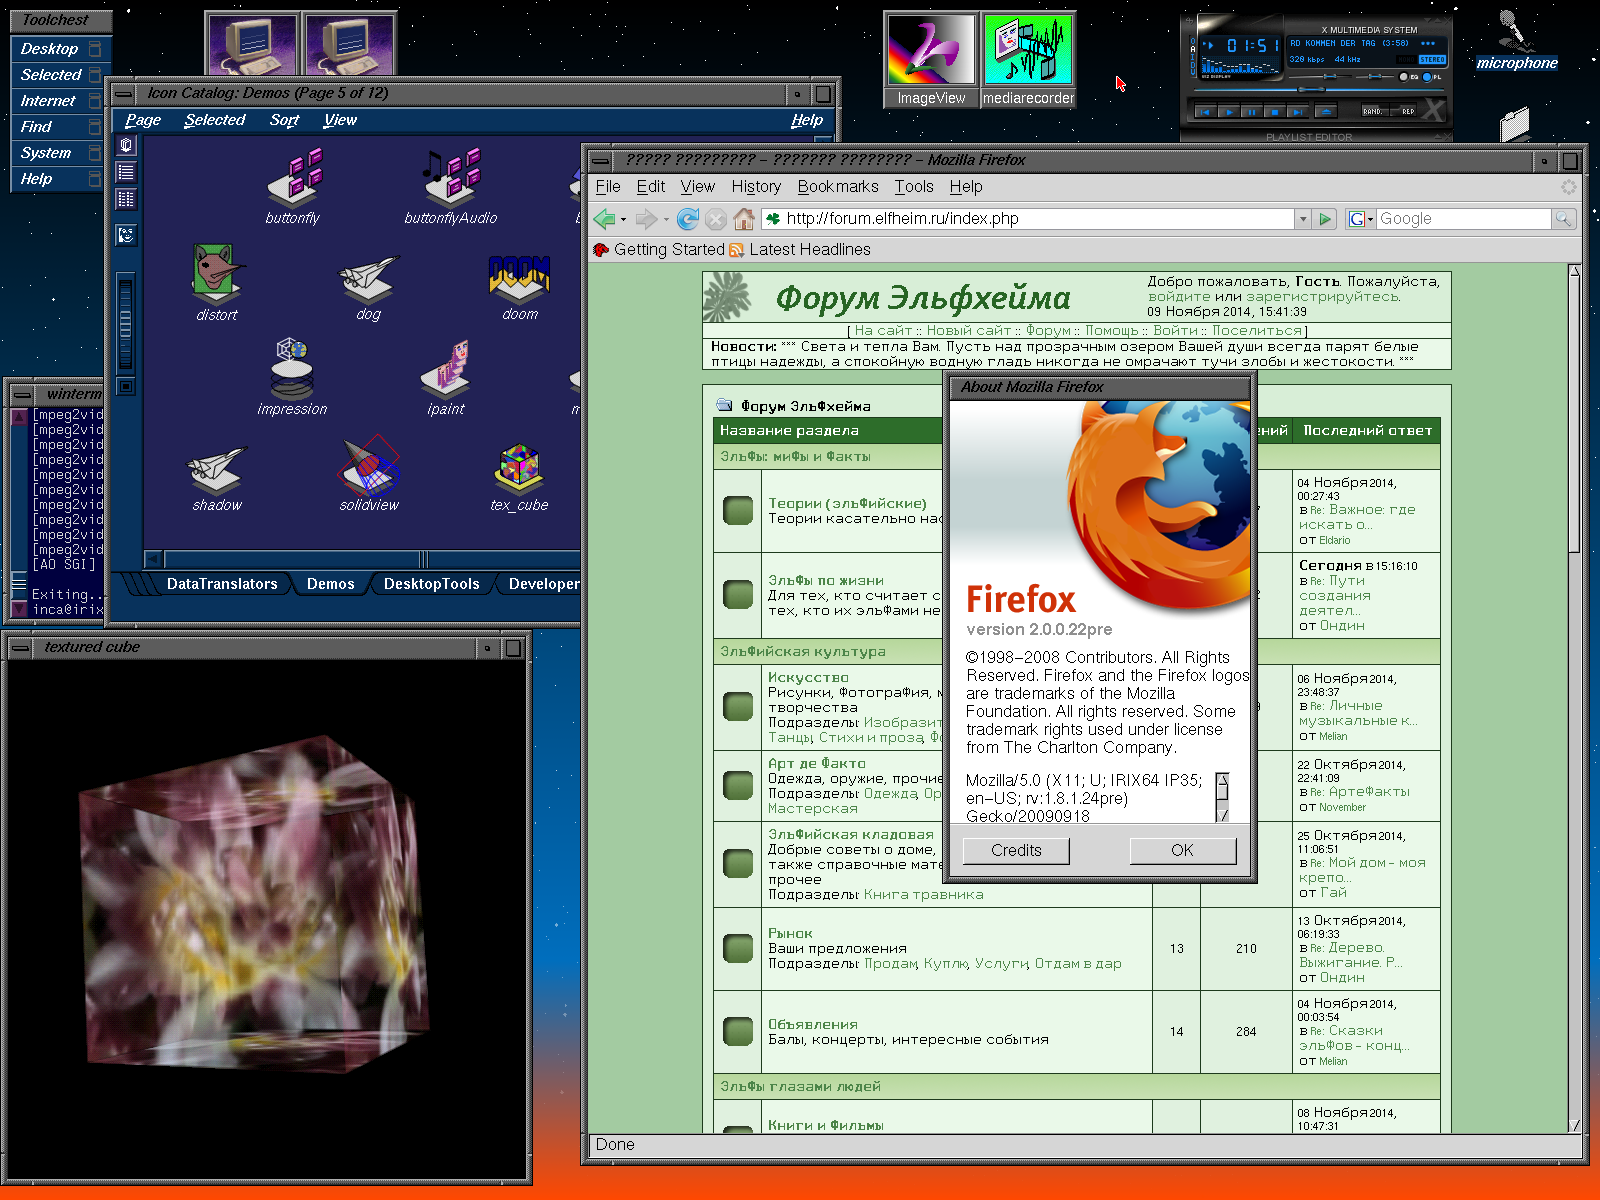1600x1200 pixels.
Task: Open the buttonflyAudio demo icon
Action: 450,186
